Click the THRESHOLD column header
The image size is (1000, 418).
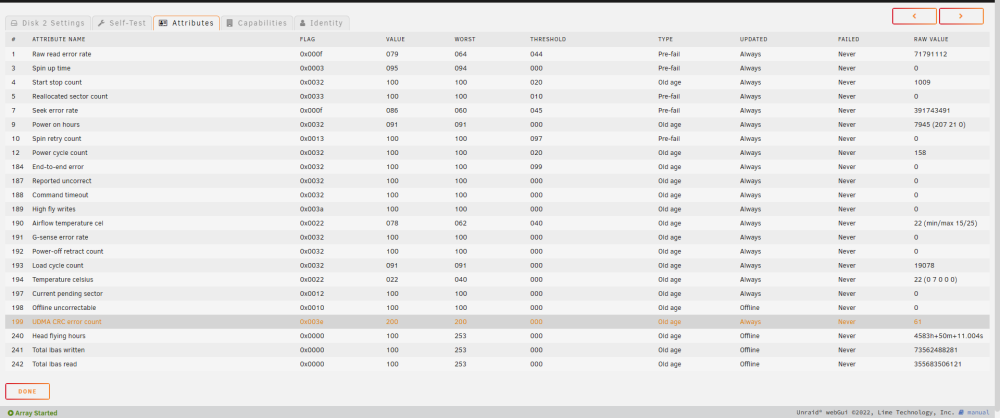click(548, 40)
